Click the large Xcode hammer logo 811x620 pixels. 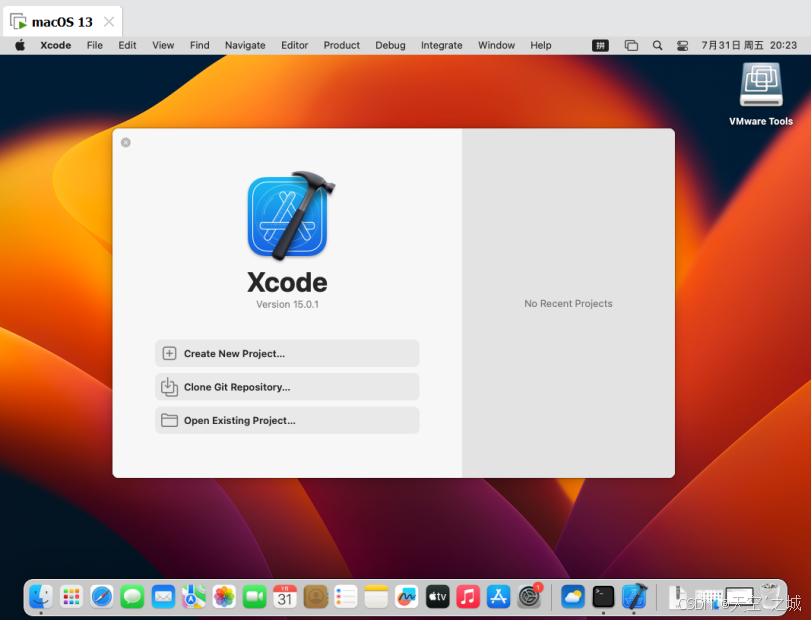(291, 215)
